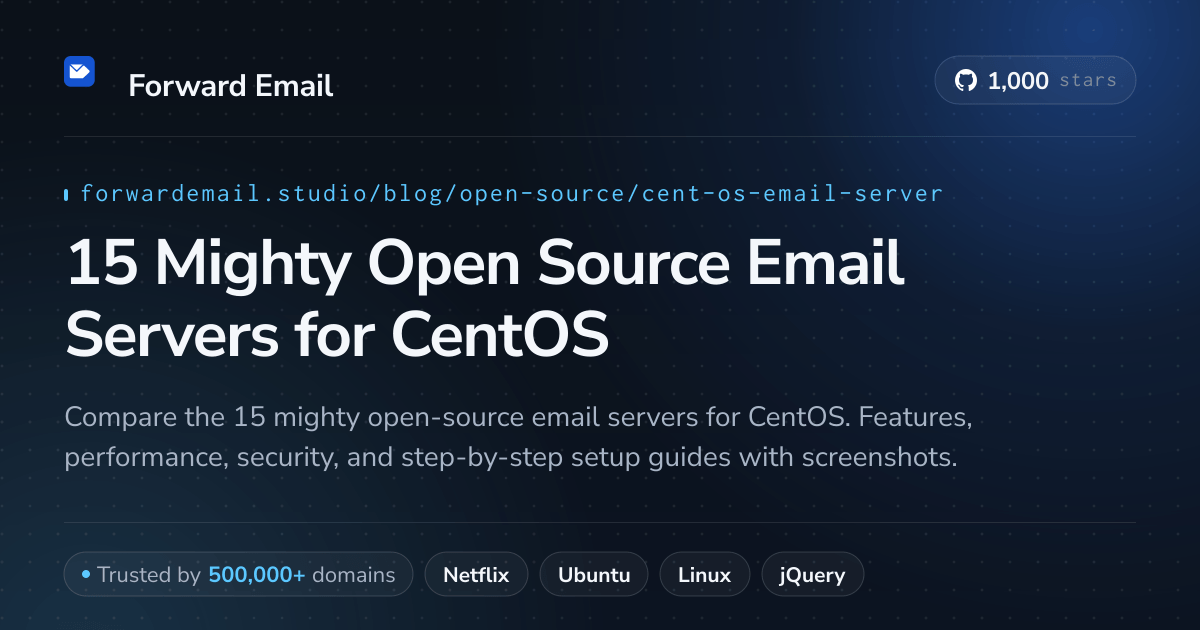Image resolution: width=1200 pixels, height=630 pixels.
Task: Click the blue dot in Trusted badge
Action: [x=86, y=575]
